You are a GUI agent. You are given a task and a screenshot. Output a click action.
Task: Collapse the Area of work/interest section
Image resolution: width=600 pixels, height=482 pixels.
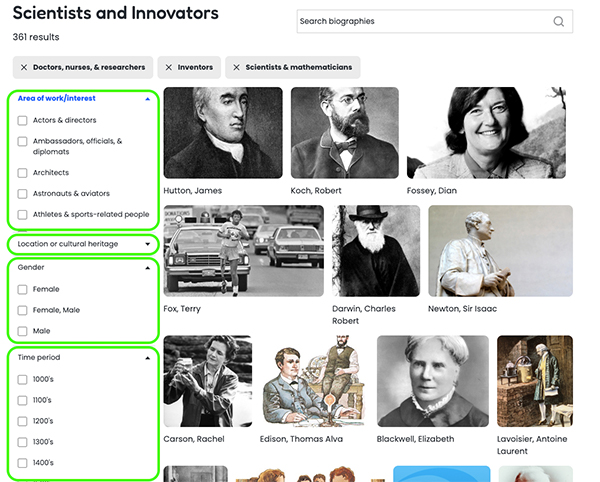coord(148,99)
